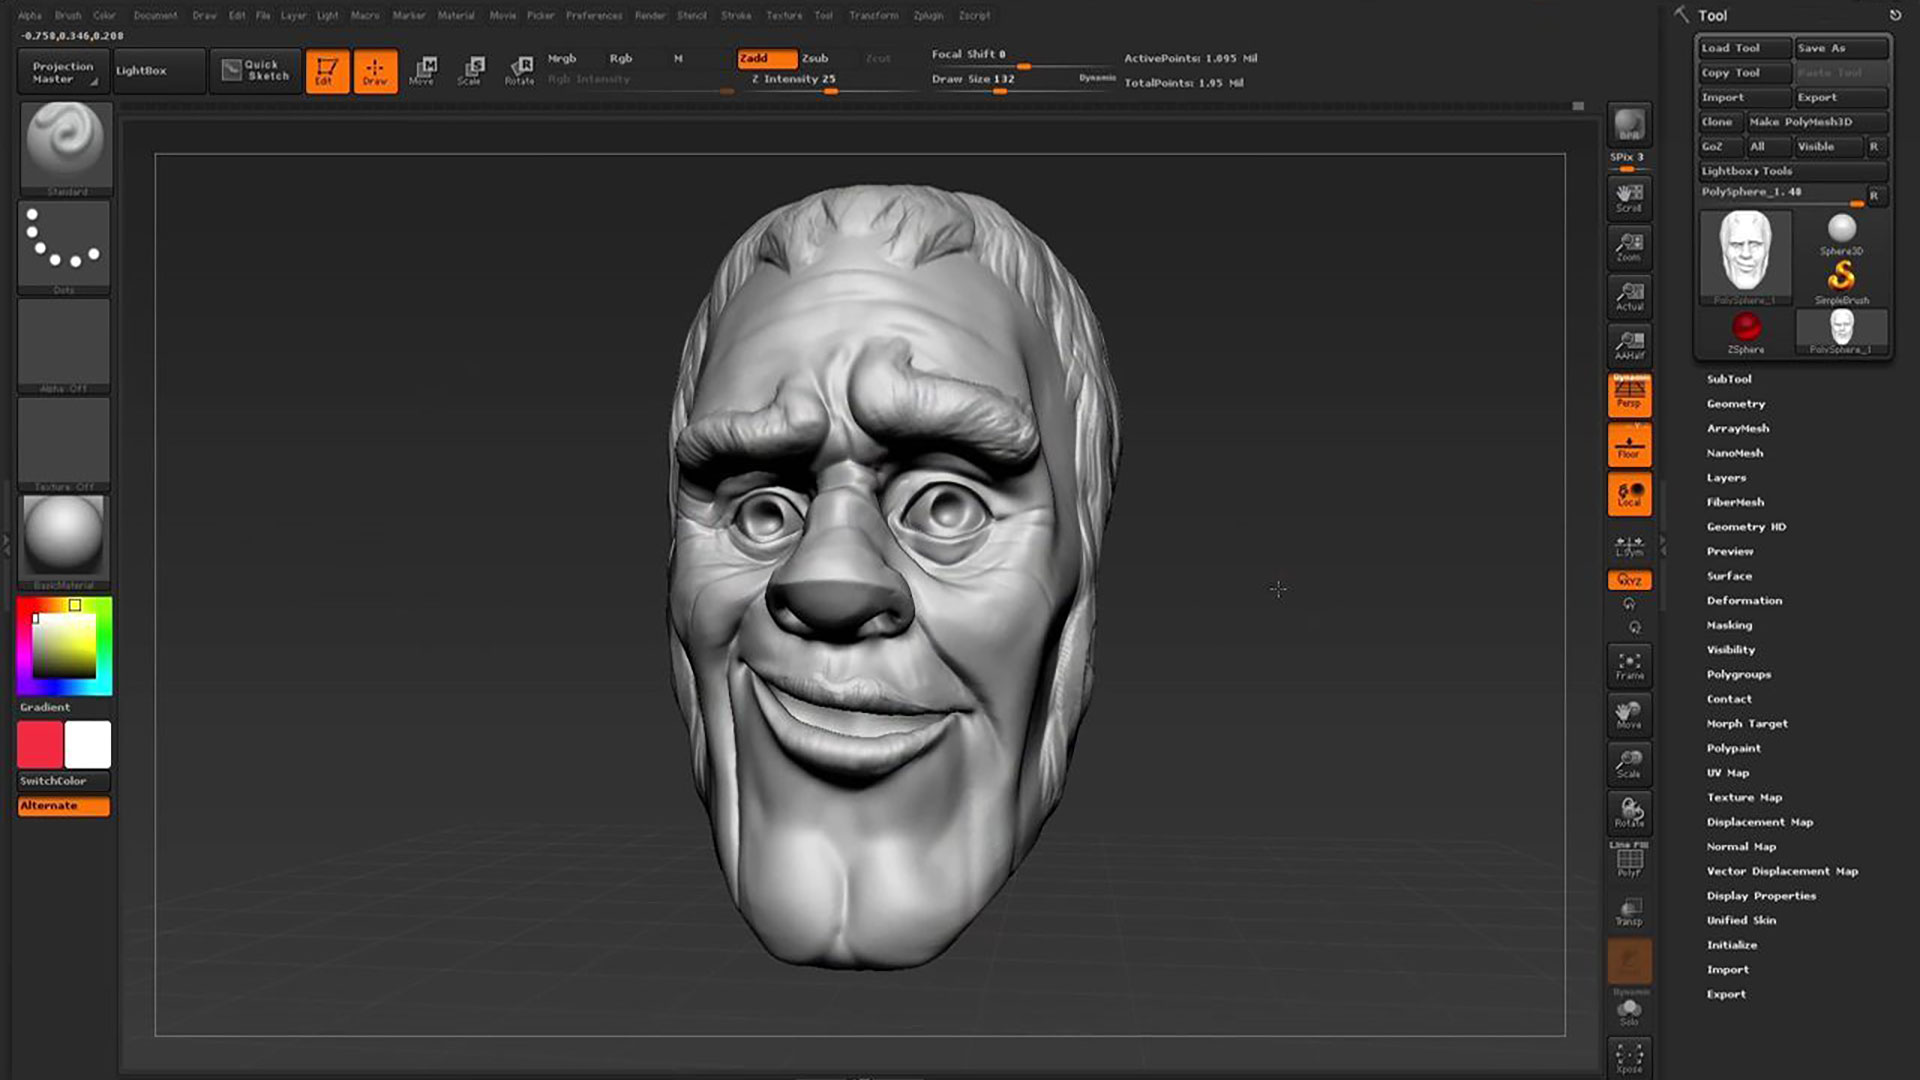Open the Quick Sketch tool
The width and height of the screenshot is (1920, 1080).
point(256,71)
